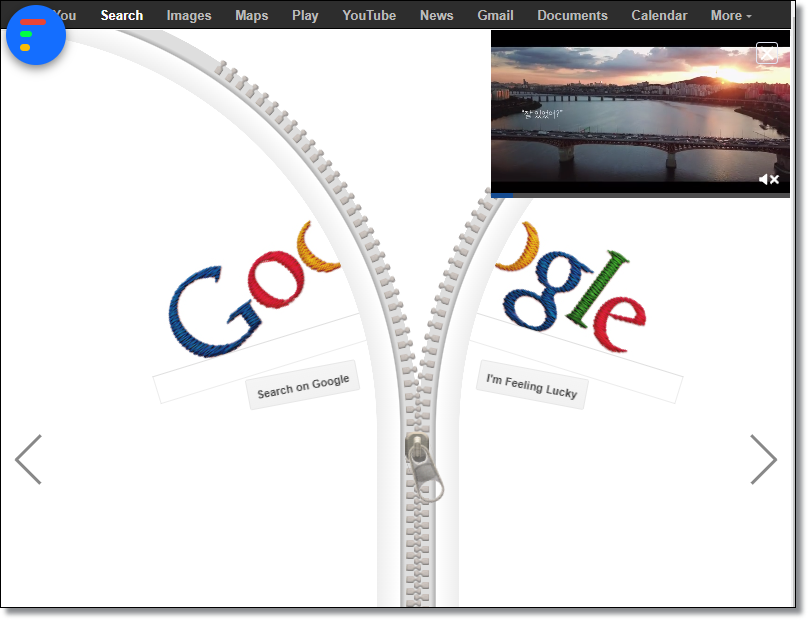808x620 pixels.
Task: Open Documents in top navigation
Action: [572, 15]
